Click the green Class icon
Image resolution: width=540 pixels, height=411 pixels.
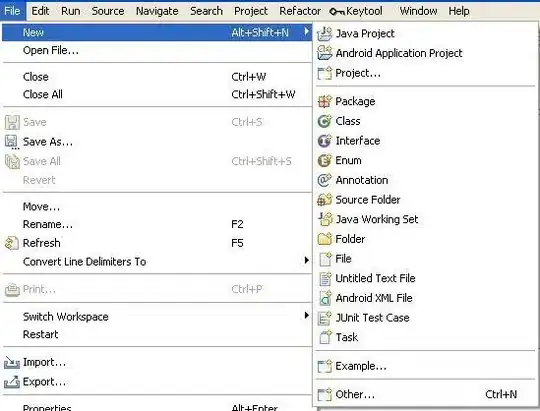tap(324, 121)
